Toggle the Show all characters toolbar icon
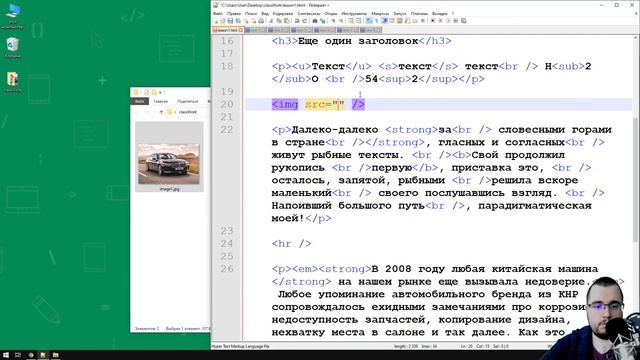Screen dimensions: 640x360 click(x=376, y=20)
